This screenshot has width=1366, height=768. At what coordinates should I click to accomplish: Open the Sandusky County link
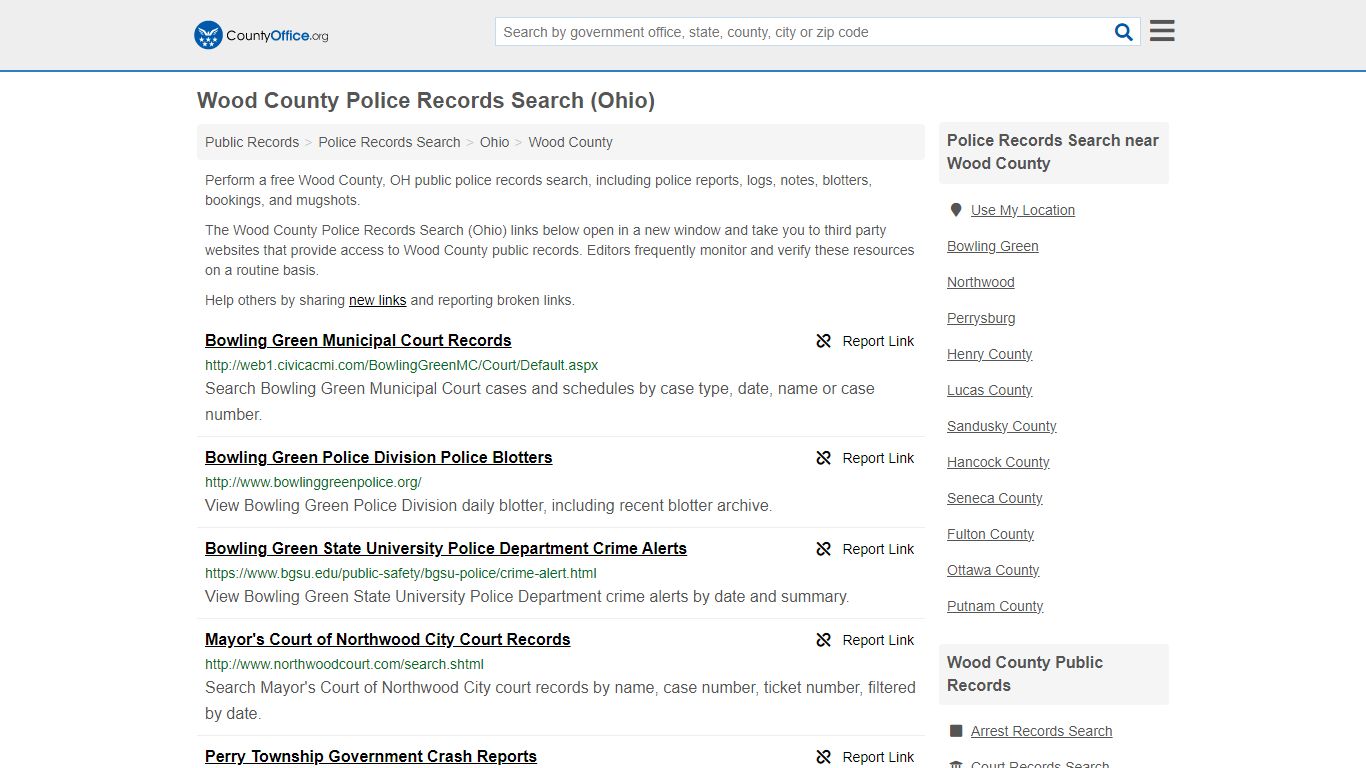tap(1001, 426)
